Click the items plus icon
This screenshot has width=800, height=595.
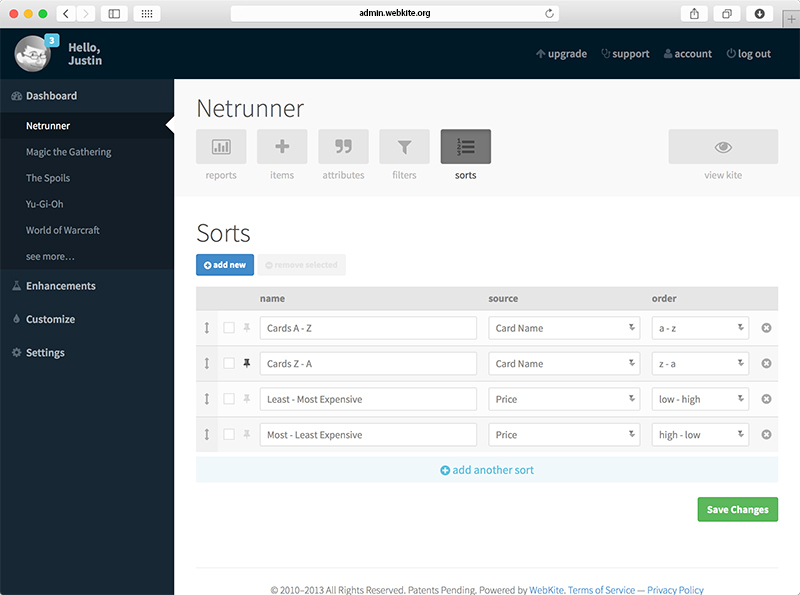pyautogui.click(x=282, y=147)
